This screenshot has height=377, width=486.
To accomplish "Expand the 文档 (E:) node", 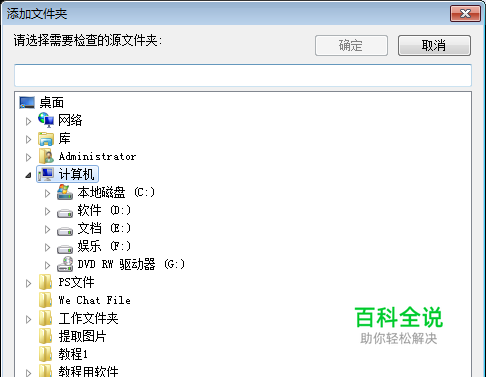I will [47, 229].
